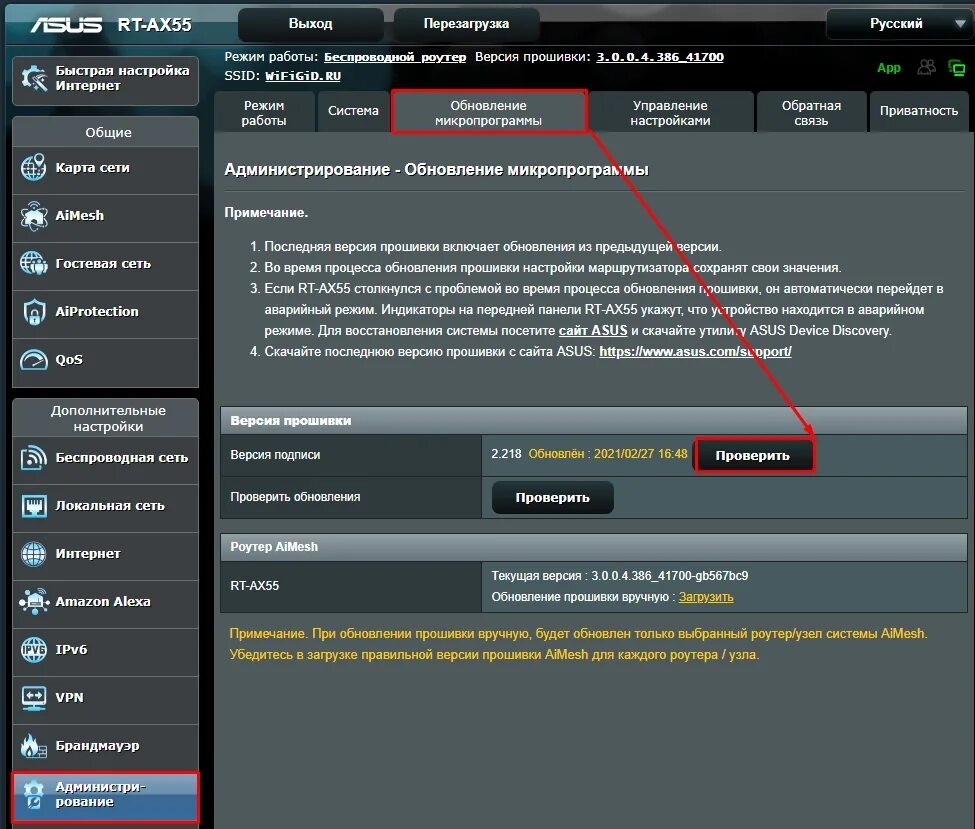Open Брандмауэр firewall flame icon
Screen dimensions: 975x829
click(x=34, y=746)
